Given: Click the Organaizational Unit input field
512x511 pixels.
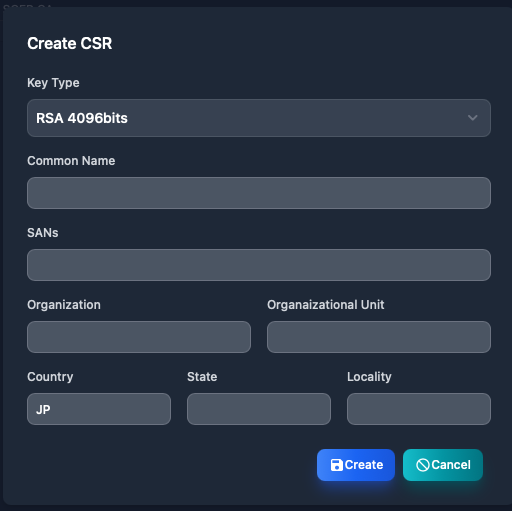Looking at the screenshot, I should pyautogui.click(x=379, y=337).
